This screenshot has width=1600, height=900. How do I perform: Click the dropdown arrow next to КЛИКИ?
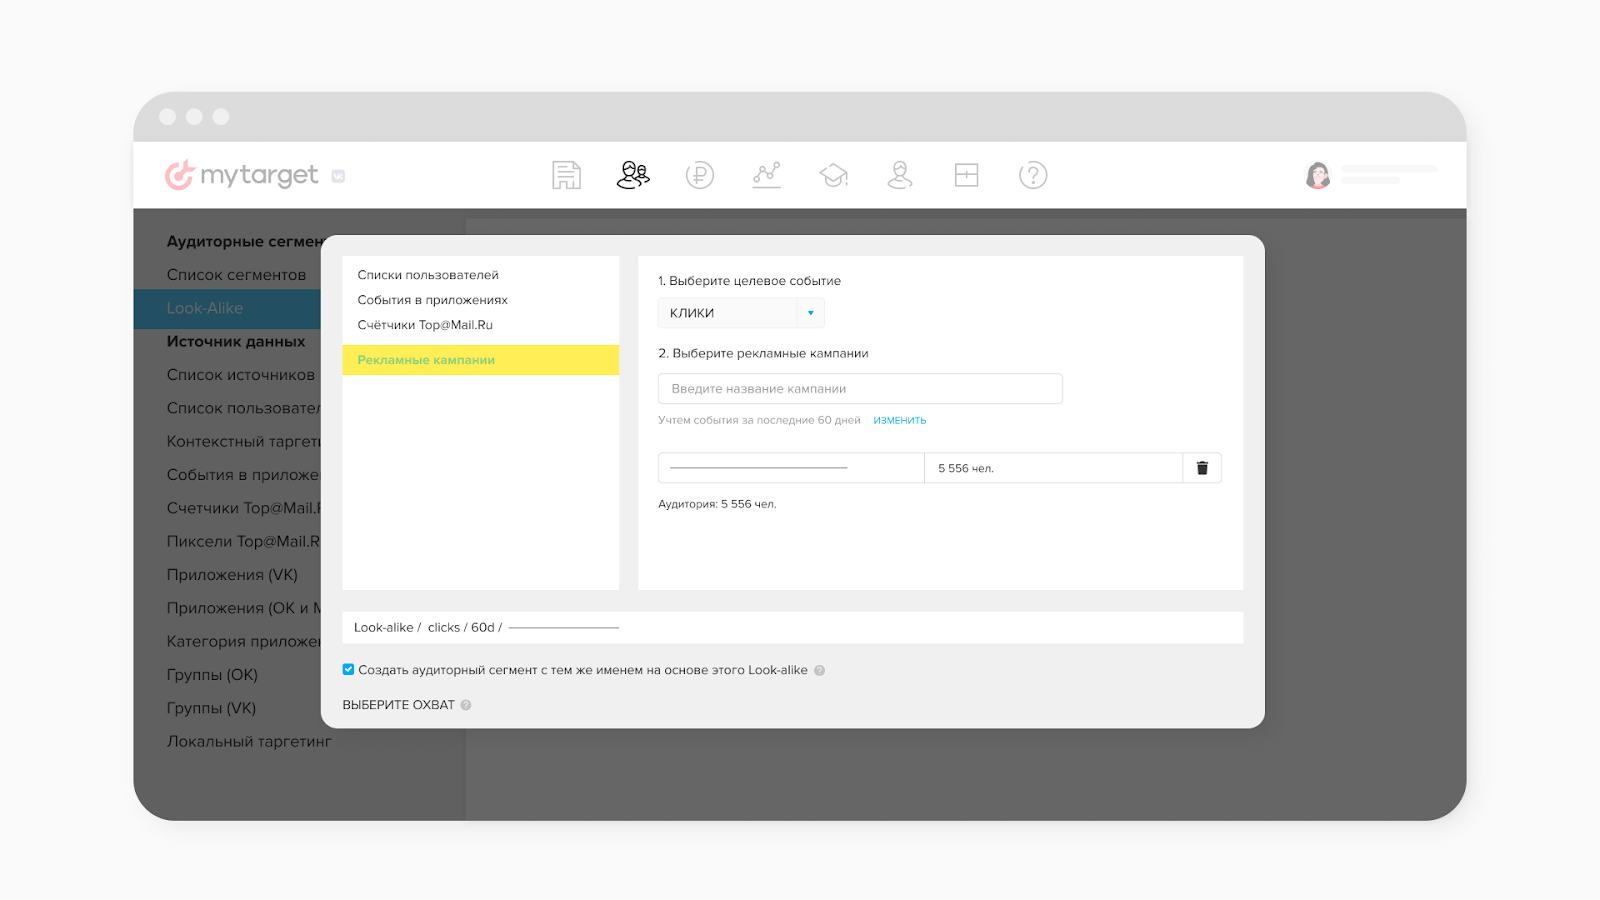click(810, 313)
